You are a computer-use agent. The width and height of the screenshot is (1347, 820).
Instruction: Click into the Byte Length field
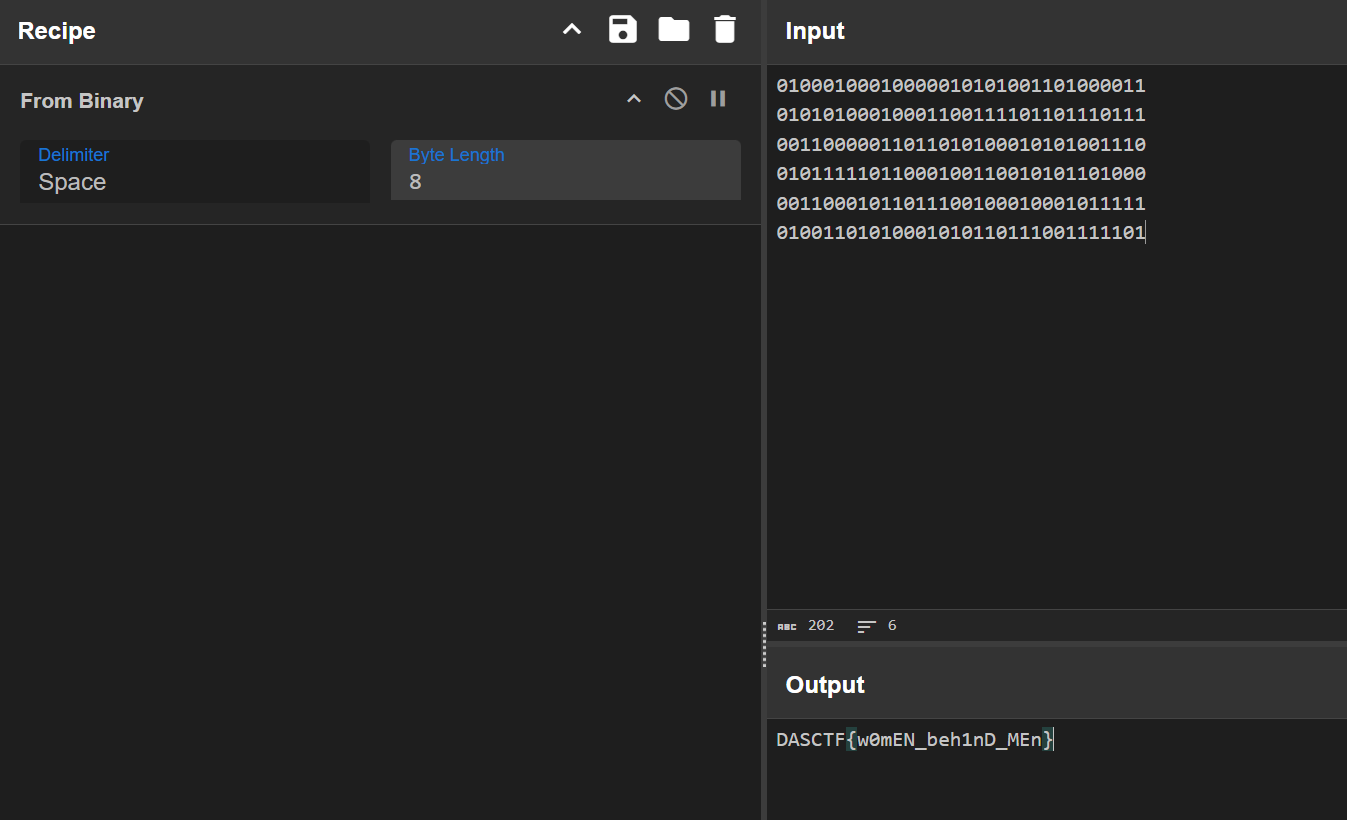(x=565, y=182)
